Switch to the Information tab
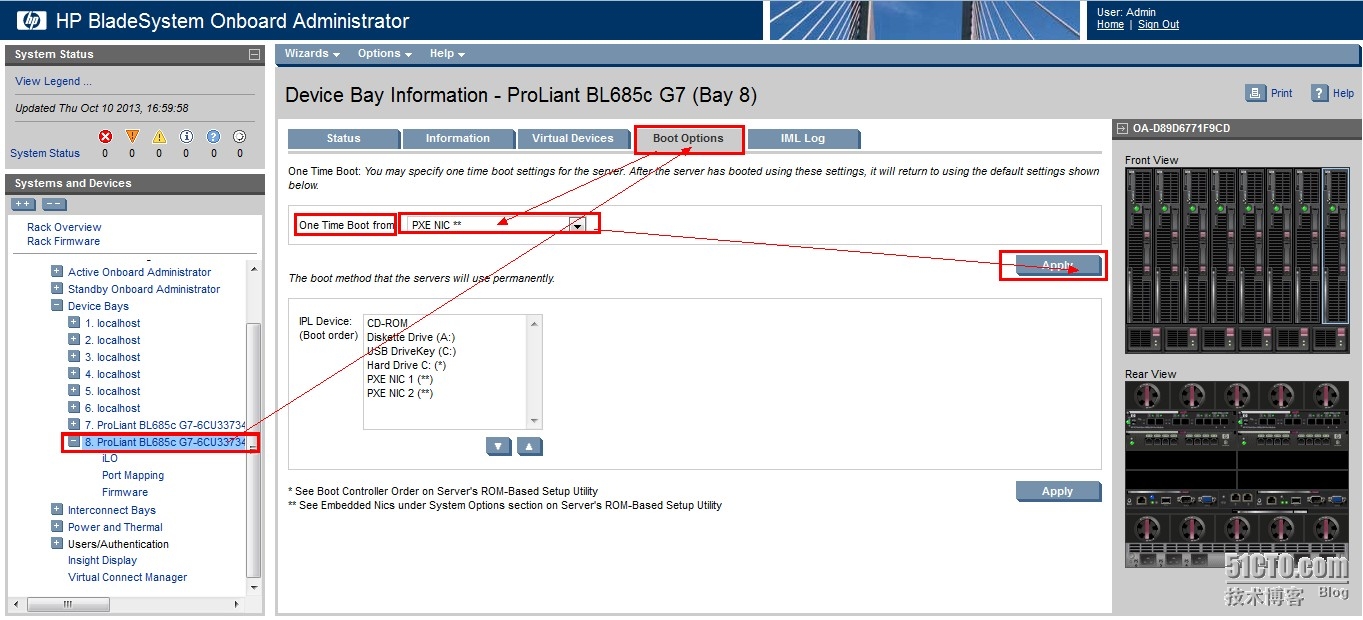 tap(458, 139)
